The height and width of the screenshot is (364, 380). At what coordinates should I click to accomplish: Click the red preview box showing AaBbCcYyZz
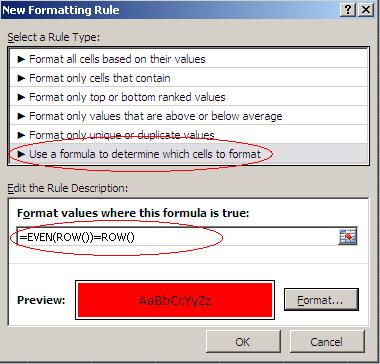tap(175, 300)
